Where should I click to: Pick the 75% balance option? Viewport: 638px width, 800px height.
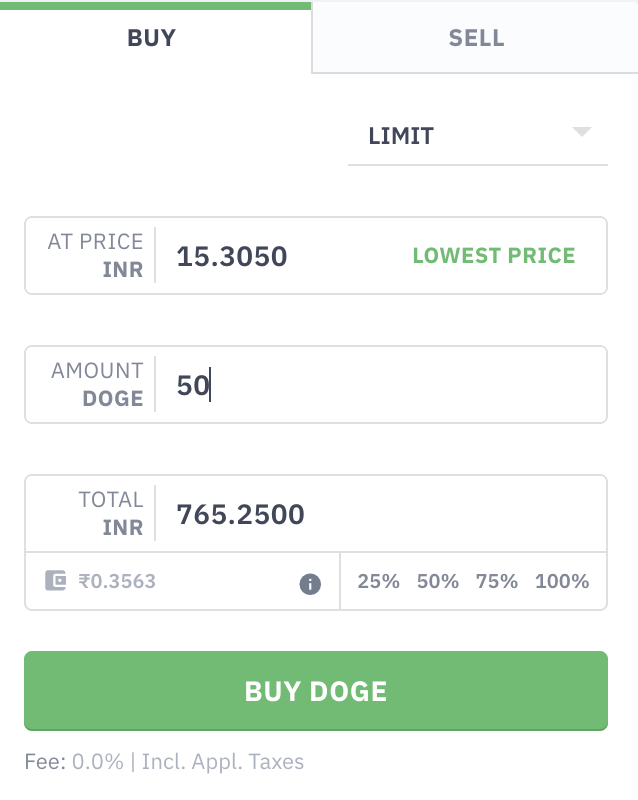click(496, 581)
